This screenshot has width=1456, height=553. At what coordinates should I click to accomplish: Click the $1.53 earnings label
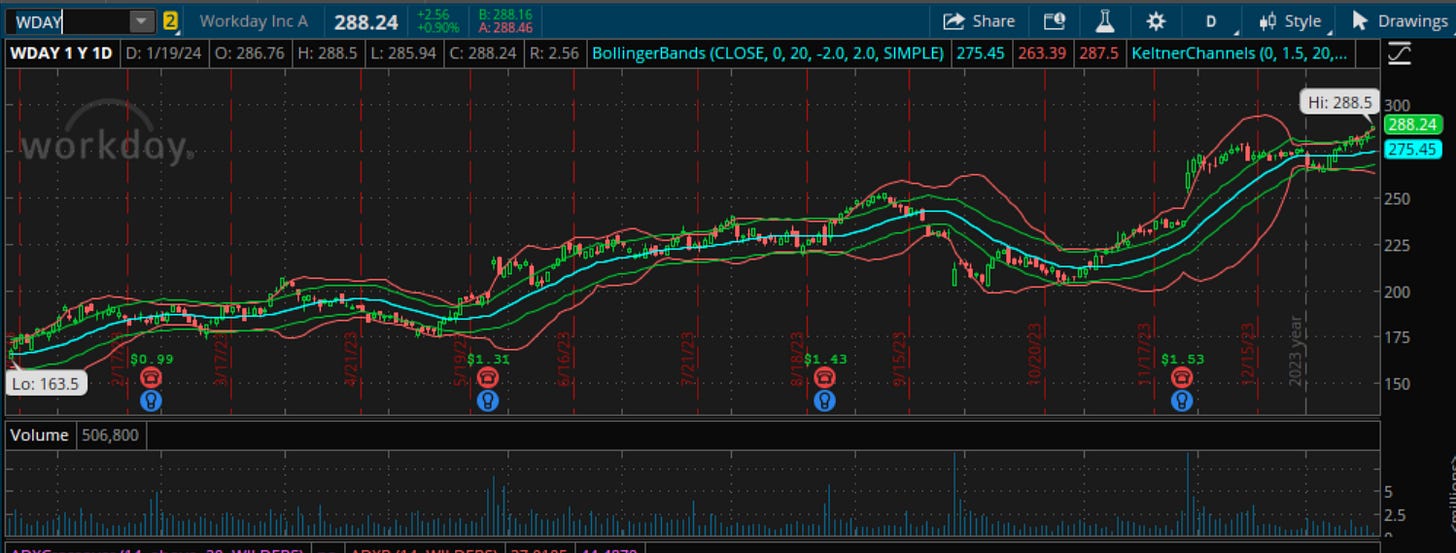coord(1182,358)
